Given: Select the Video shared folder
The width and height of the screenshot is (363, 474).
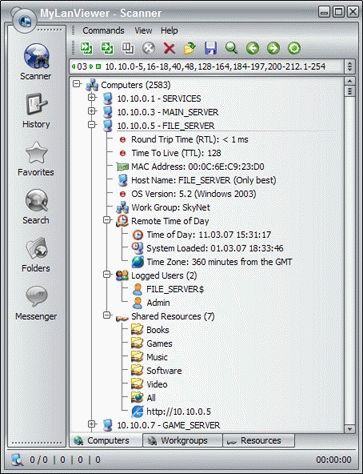Looking at the screenshot, I should tap(157, 385).
